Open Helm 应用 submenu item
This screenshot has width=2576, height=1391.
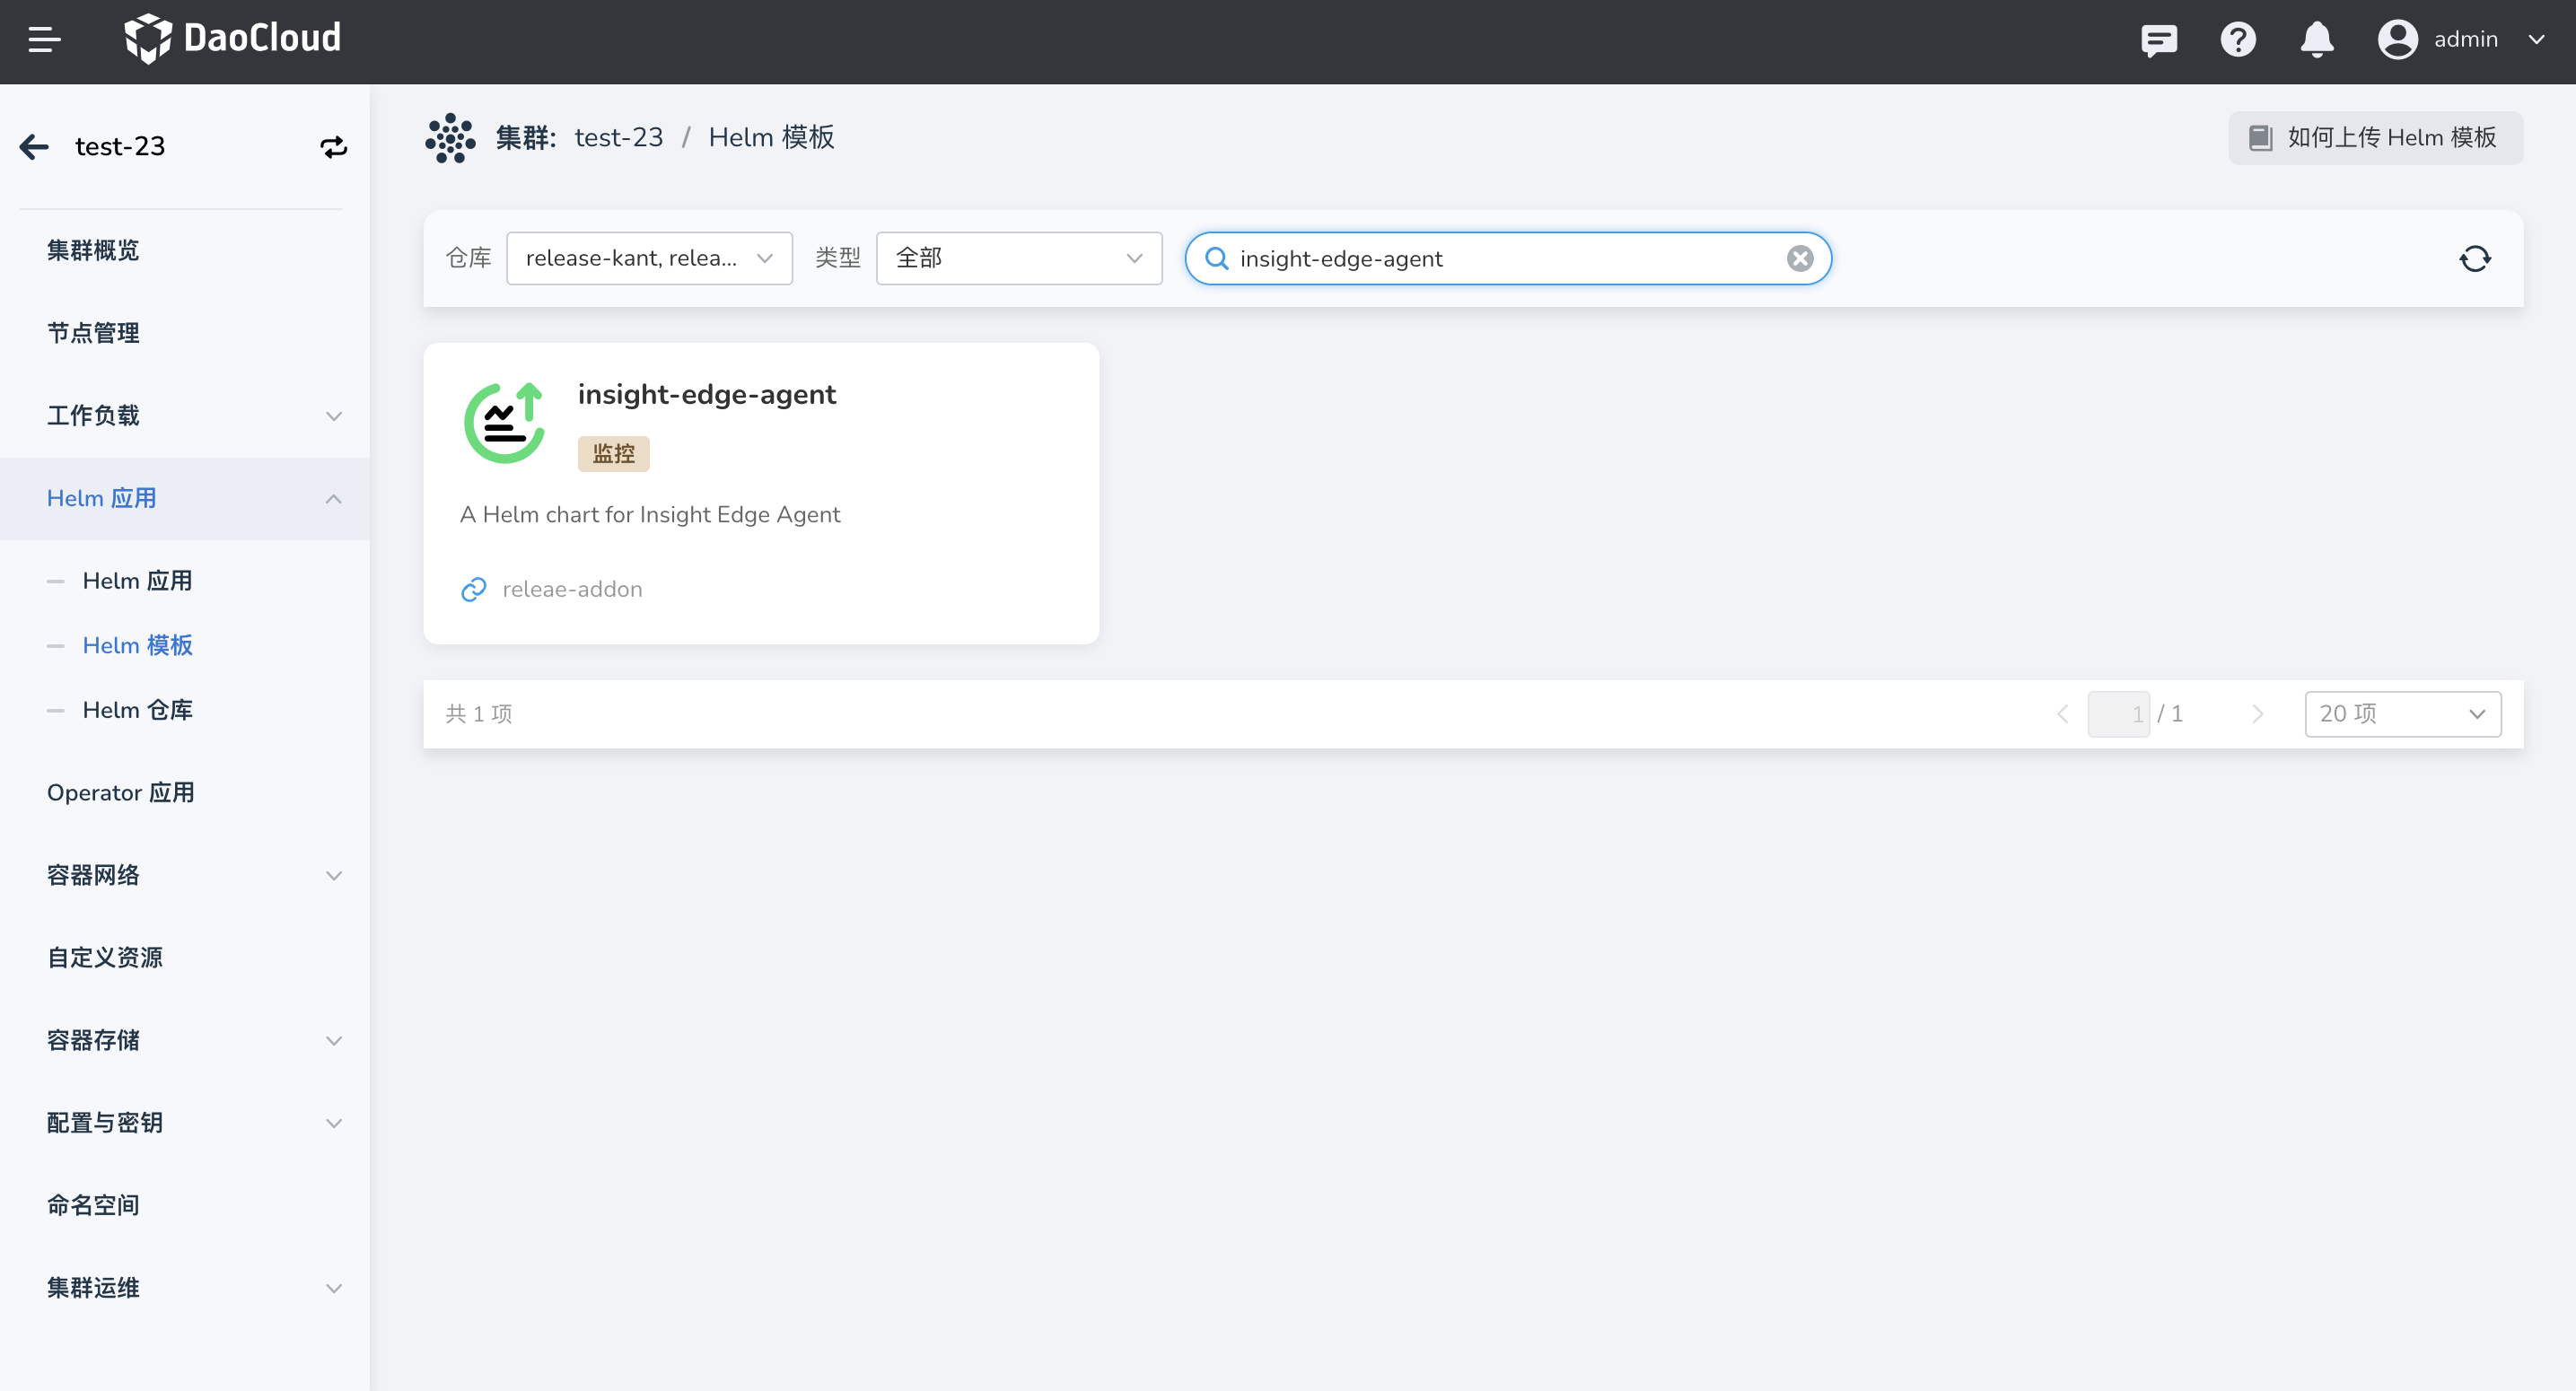click(x=138, y=581)
